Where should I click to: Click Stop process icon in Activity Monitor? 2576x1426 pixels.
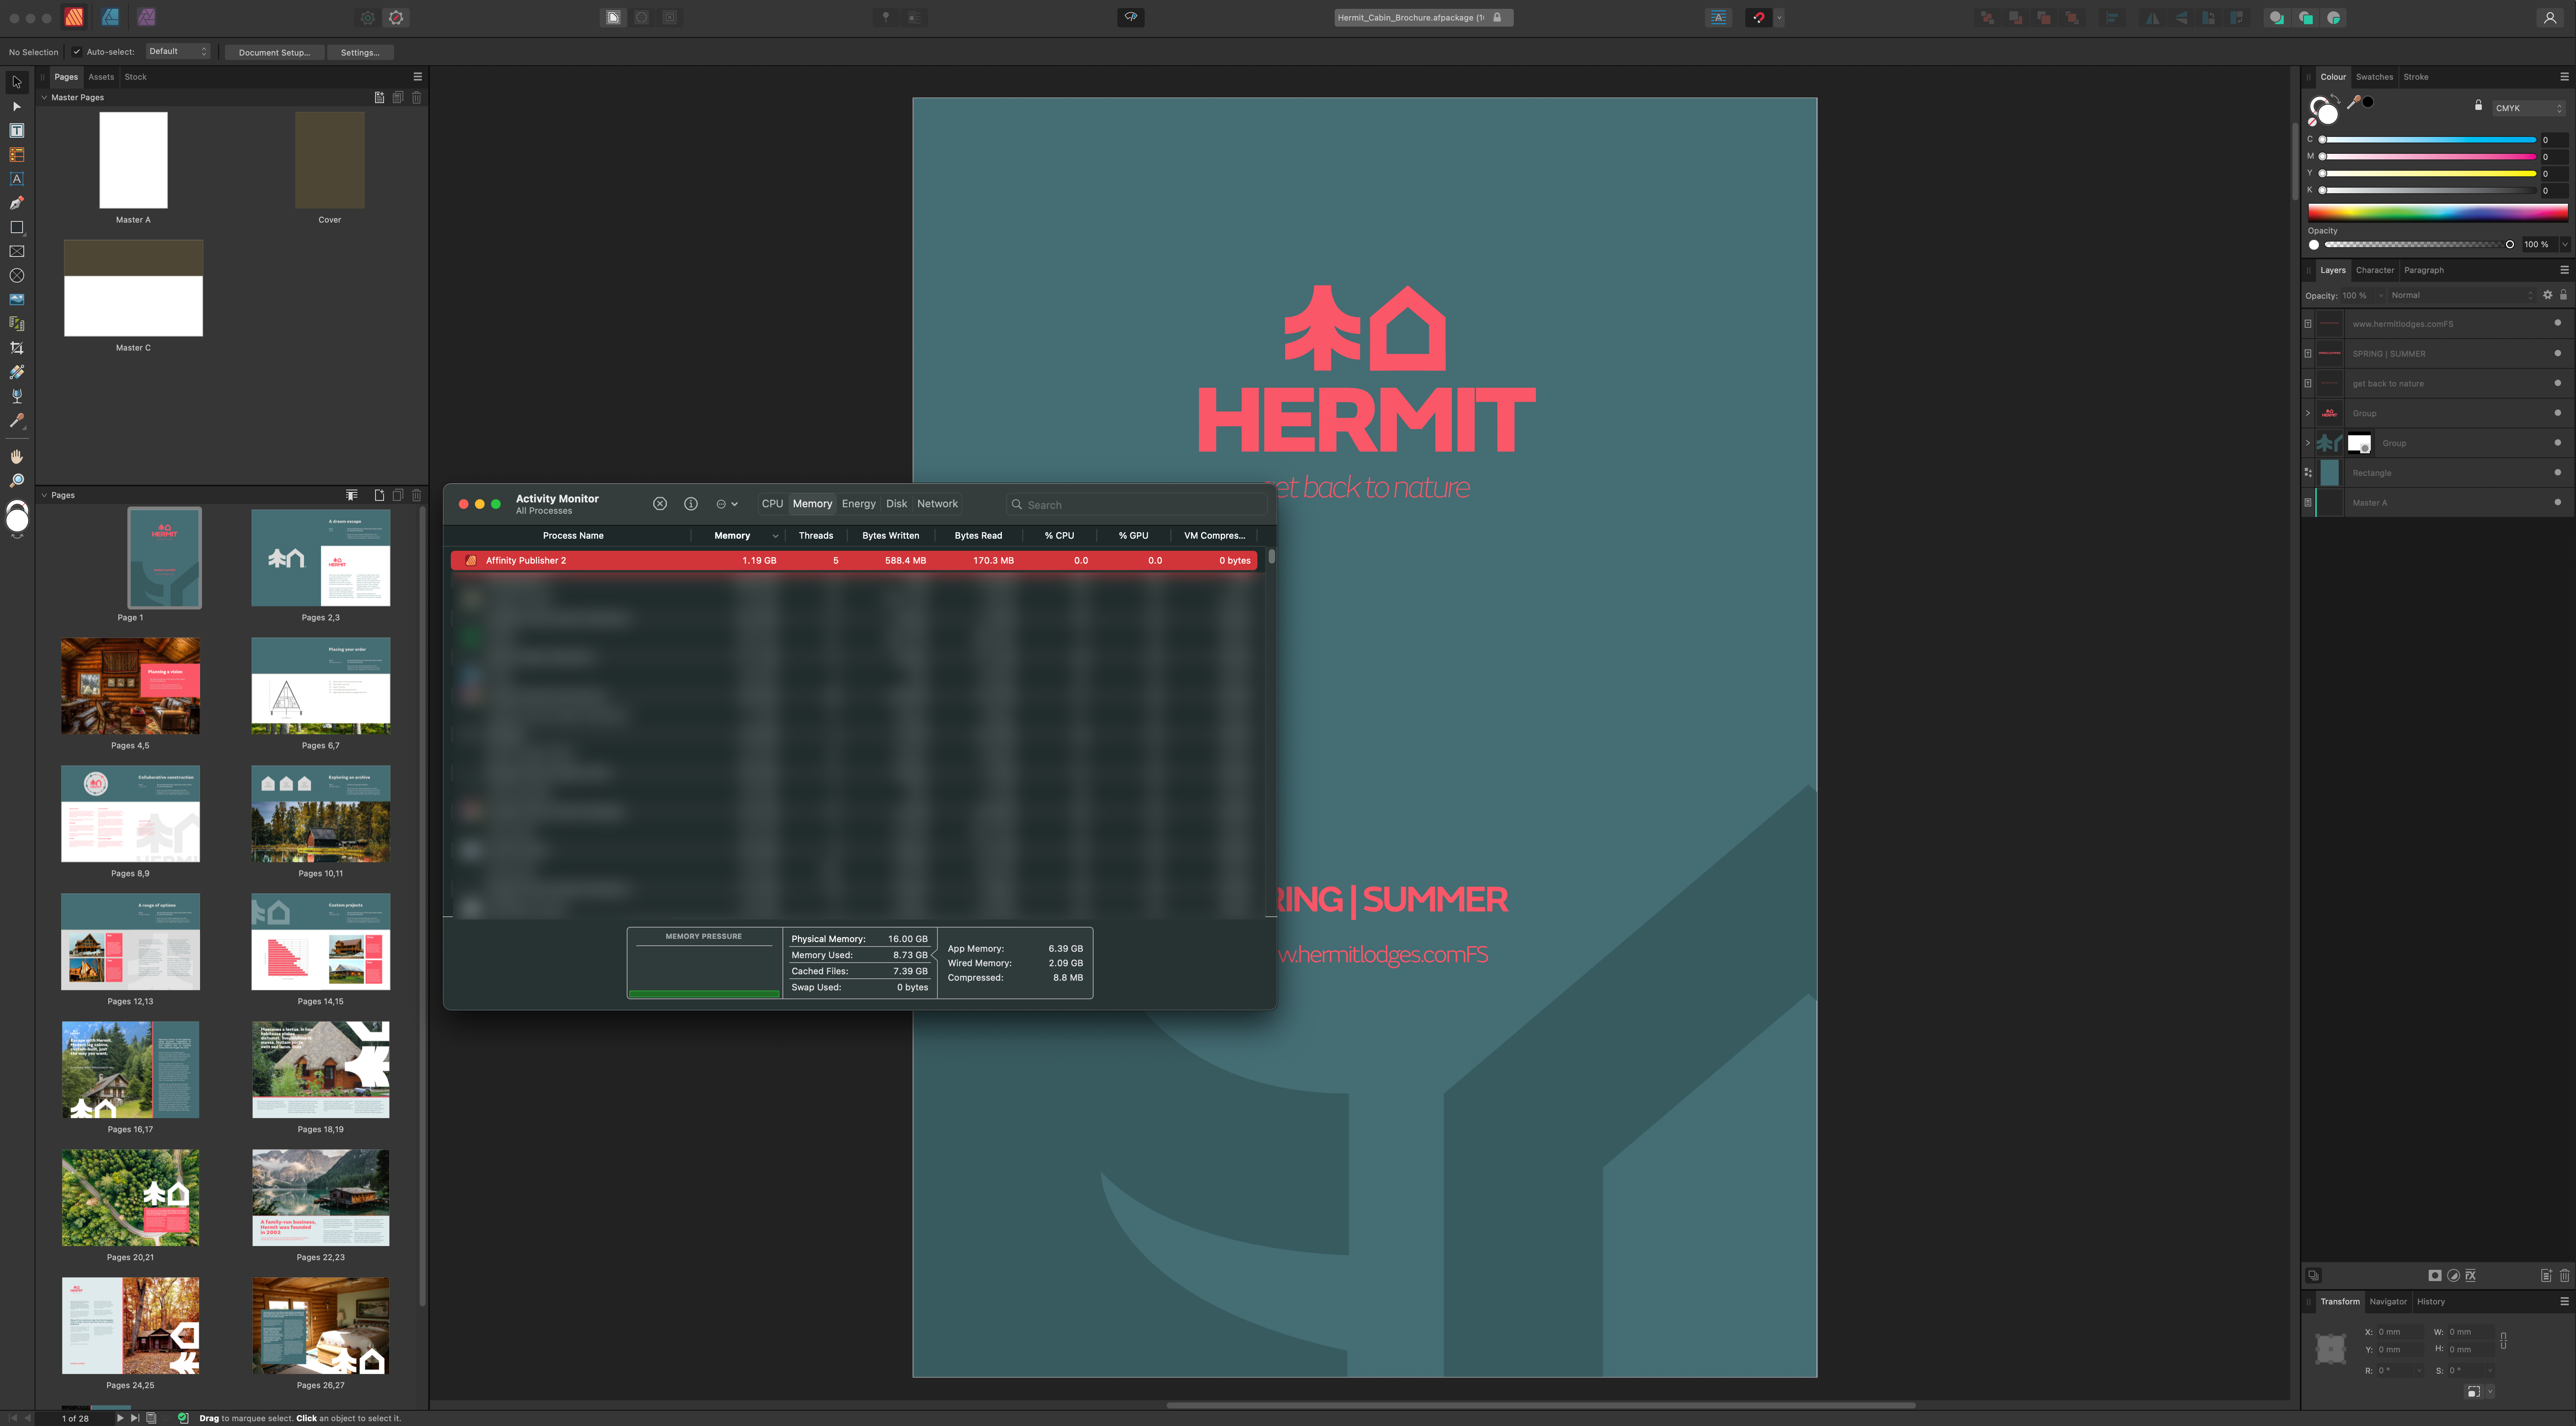[x=660, y=504]
